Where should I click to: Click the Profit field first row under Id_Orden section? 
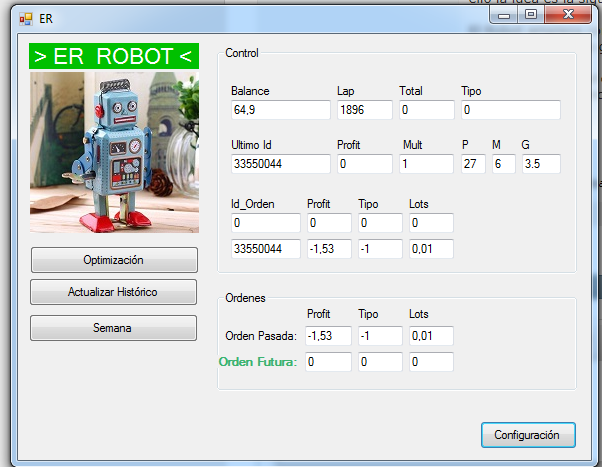click(x=329, y=223)
